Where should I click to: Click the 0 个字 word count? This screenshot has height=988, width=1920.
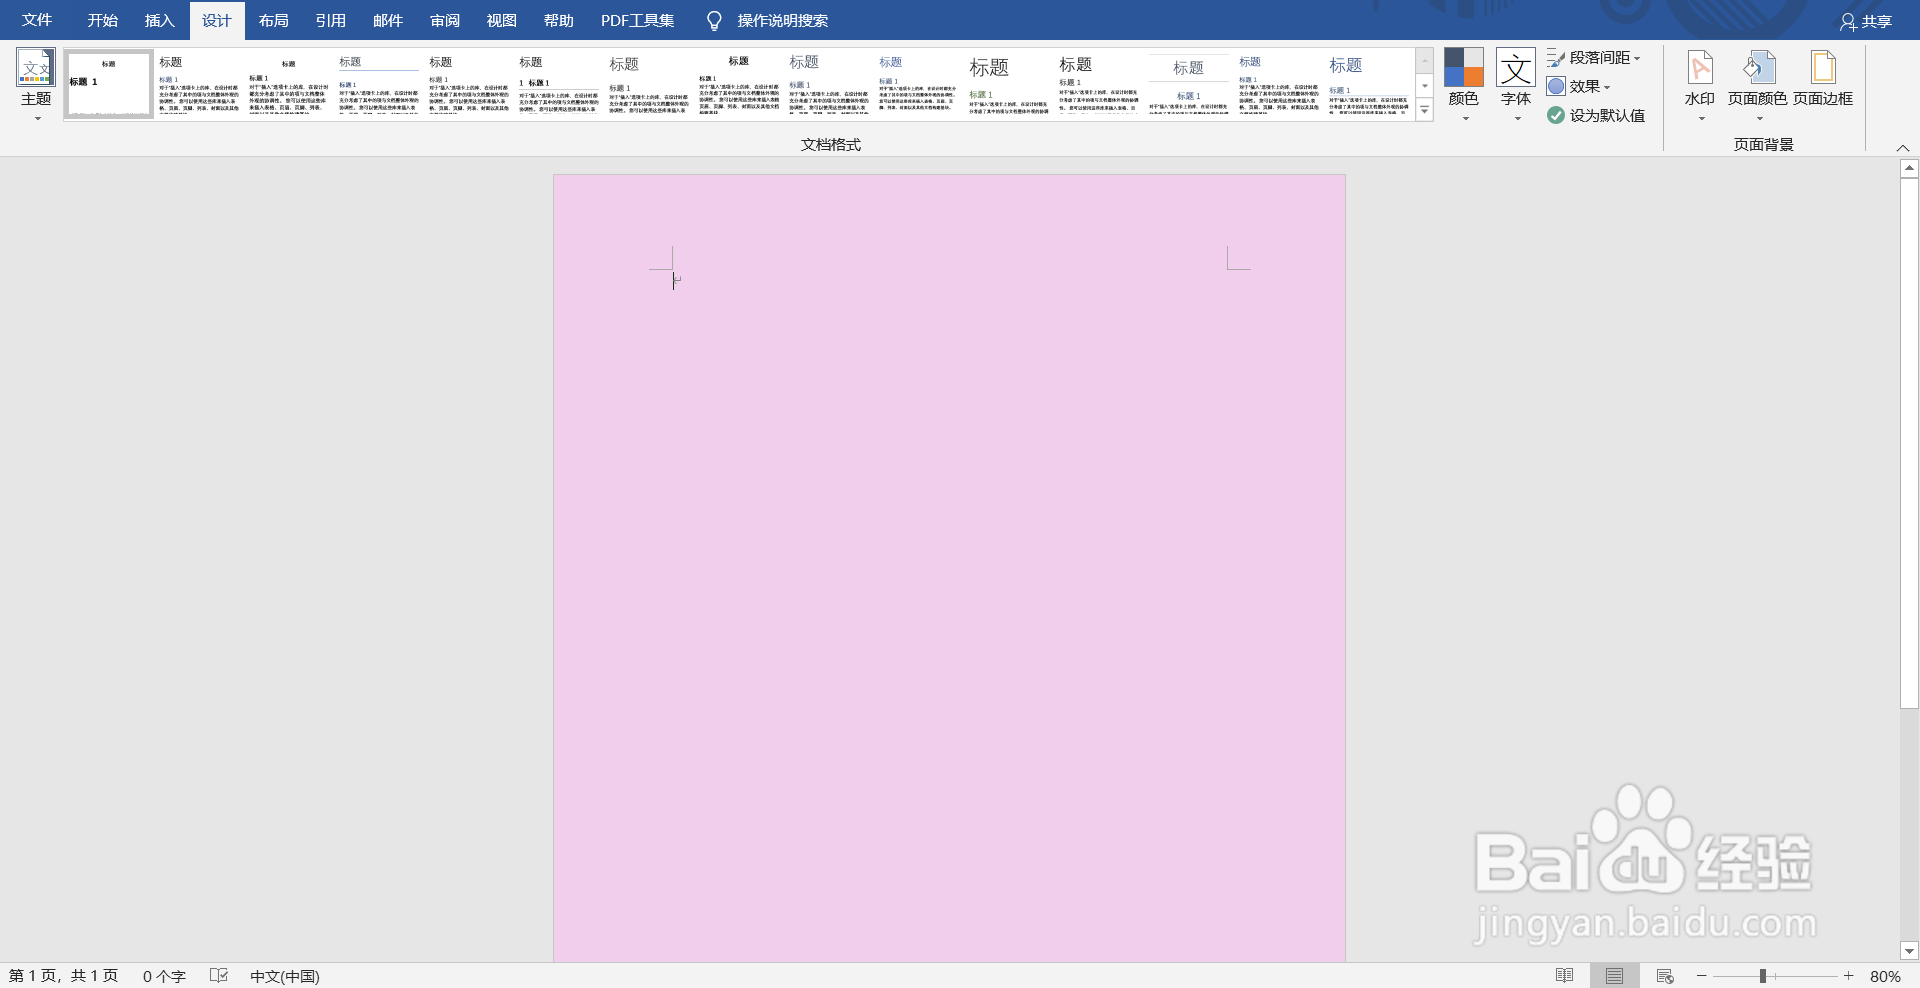point(164,976)
